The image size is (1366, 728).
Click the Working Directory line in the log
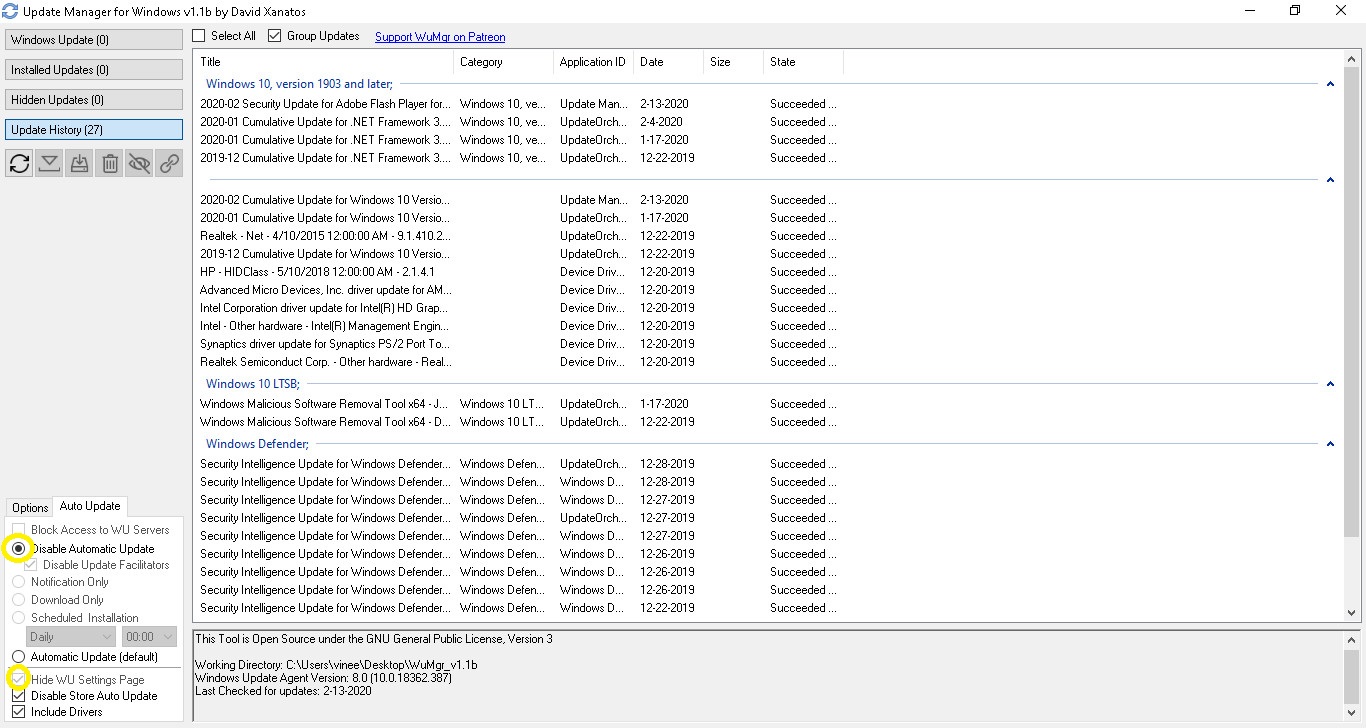(x=336, y=665)
